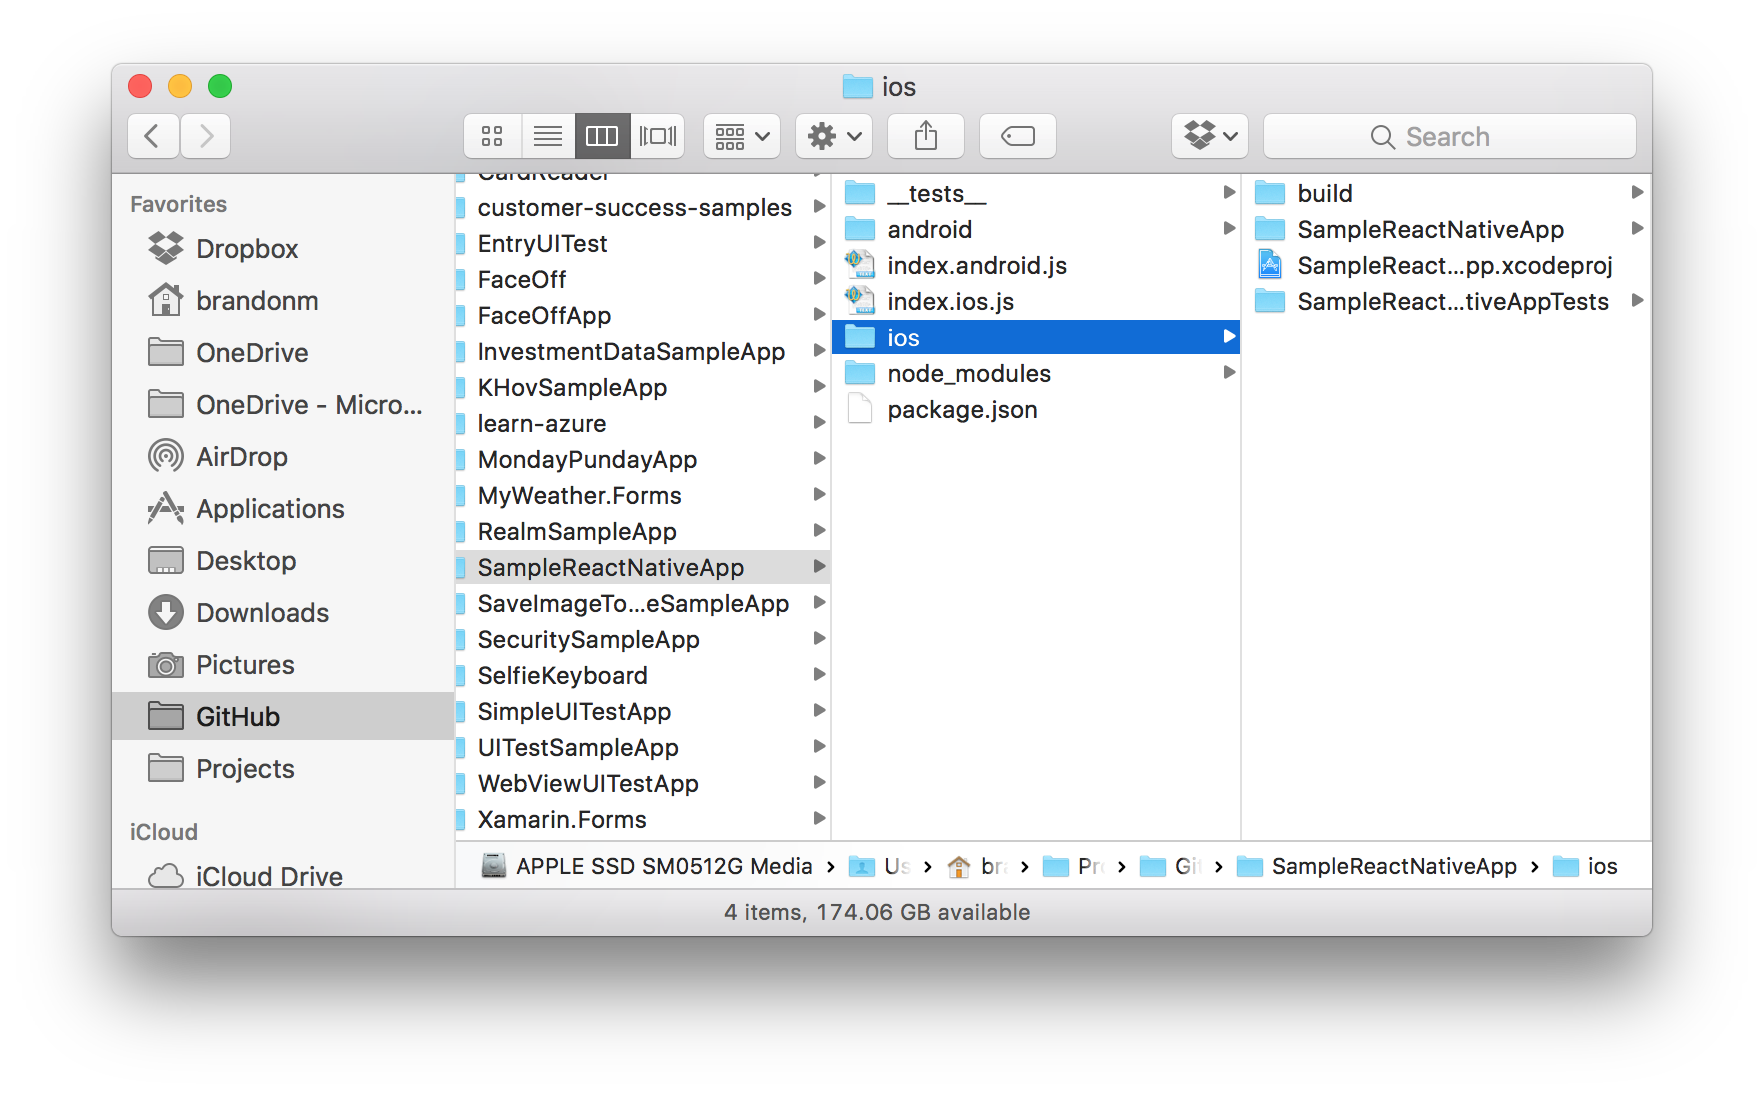Select the SaveImageTo...eSampleApp folder
The width and height of the screenshot is (1764, 1096).
click(x=642, y=603)
